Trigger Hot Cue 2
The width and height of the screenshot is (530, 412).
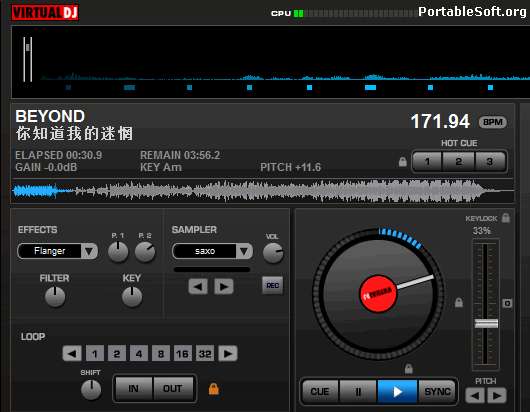point(458,162)
